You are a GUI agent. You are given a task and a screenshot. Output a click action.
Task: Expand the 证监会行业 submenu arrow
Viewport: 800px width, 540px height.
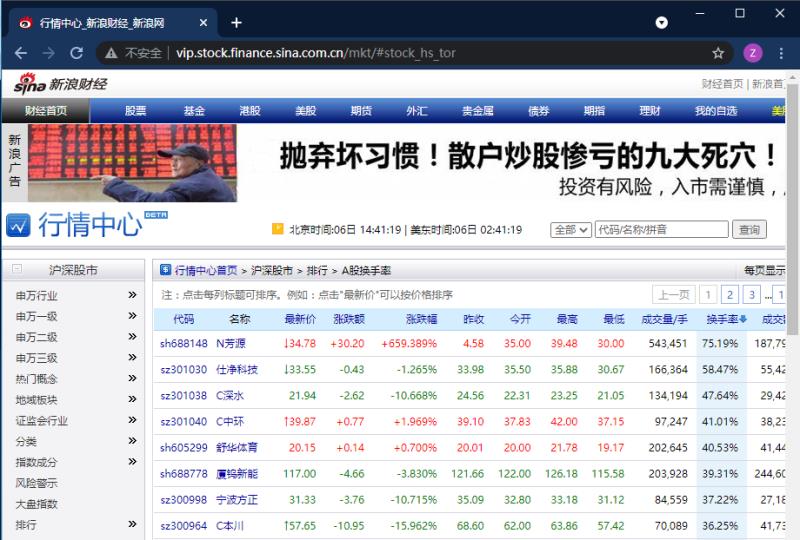click(132, 420)
